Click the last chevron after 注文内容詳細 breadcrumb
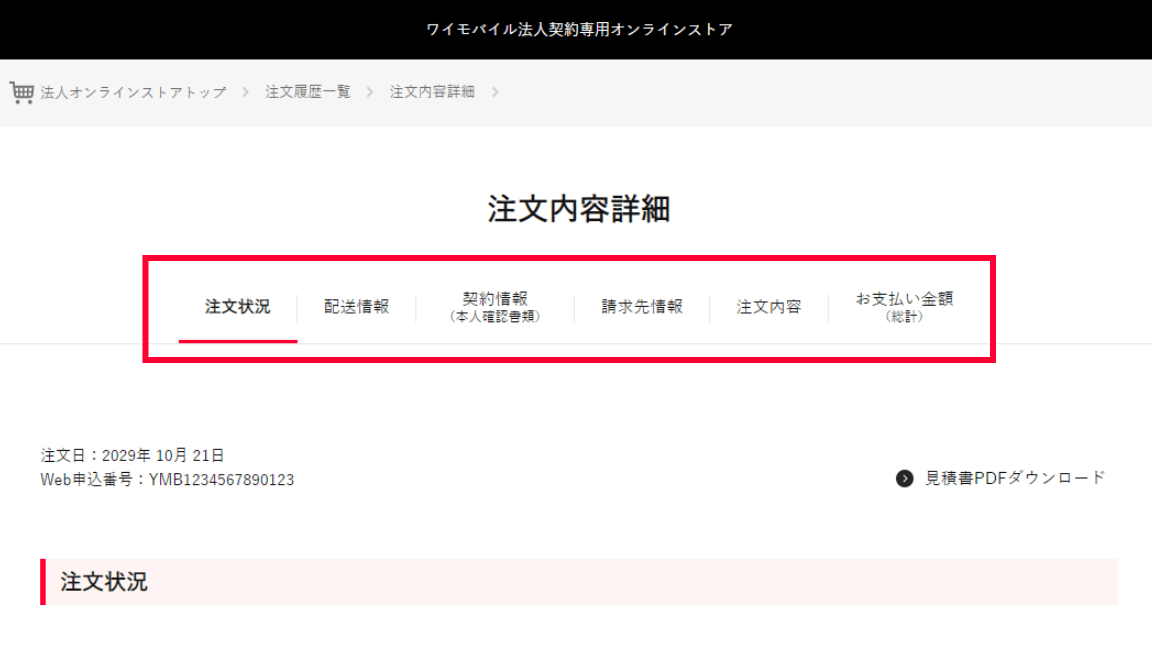Viewport: 1152px width, 648px height. [495, 92]
